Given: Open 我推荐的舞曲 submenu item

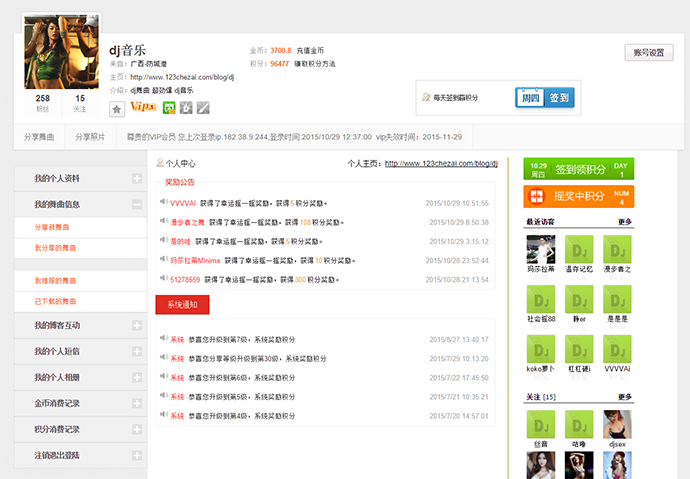Looking at the screenshot, I should [55, 280].
